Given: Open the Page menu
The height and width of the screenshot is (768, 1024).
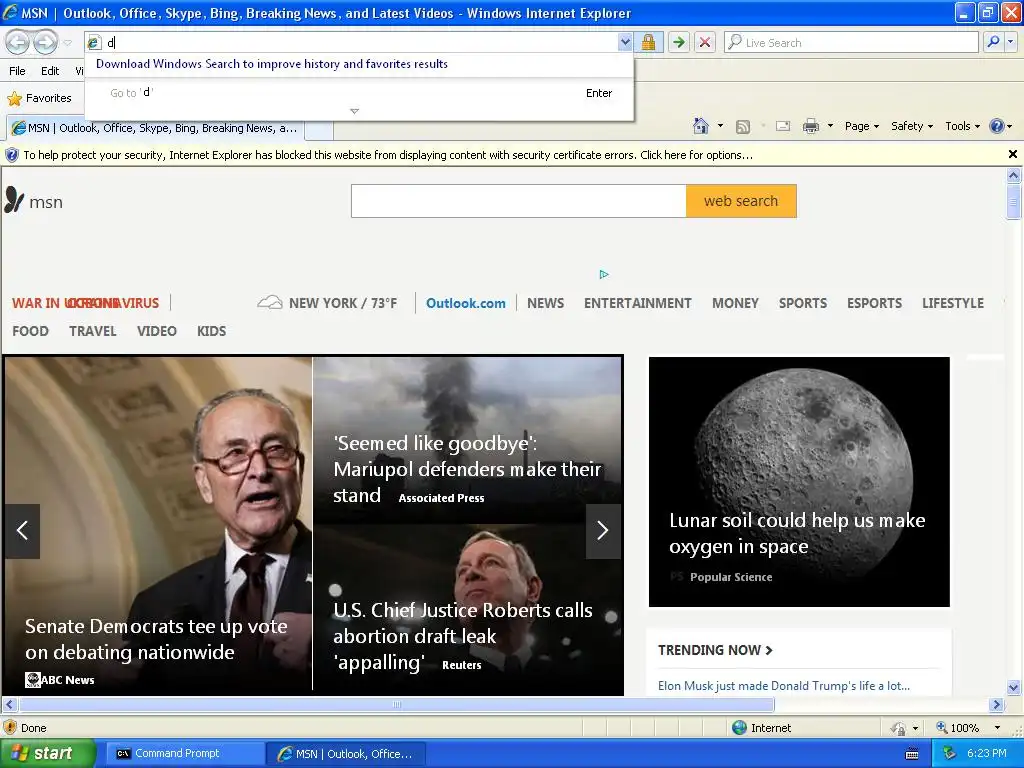Looking at the screenshot, I should (861, 126).
